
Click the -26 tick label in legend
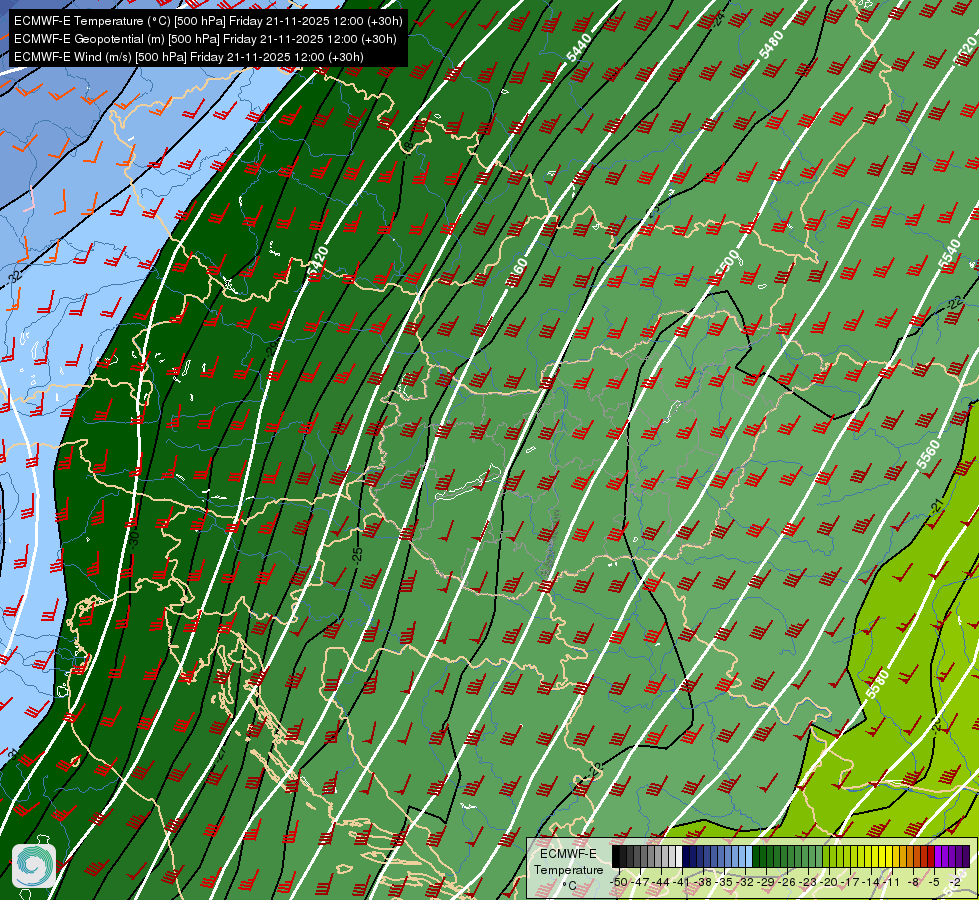[x=787, y=883]
